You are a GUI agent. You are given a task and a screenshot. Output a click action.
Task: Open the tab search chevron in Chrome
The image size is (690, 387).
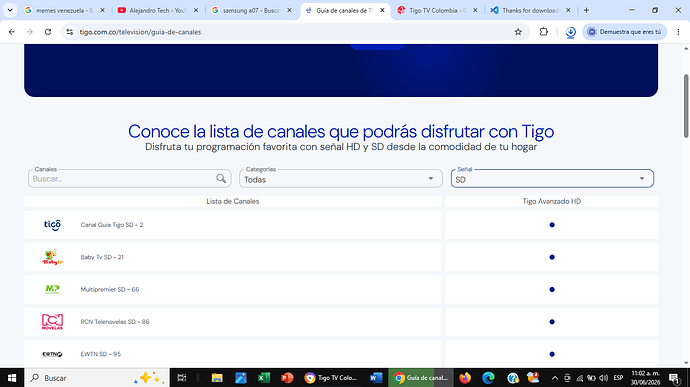(x=10, y=10)
